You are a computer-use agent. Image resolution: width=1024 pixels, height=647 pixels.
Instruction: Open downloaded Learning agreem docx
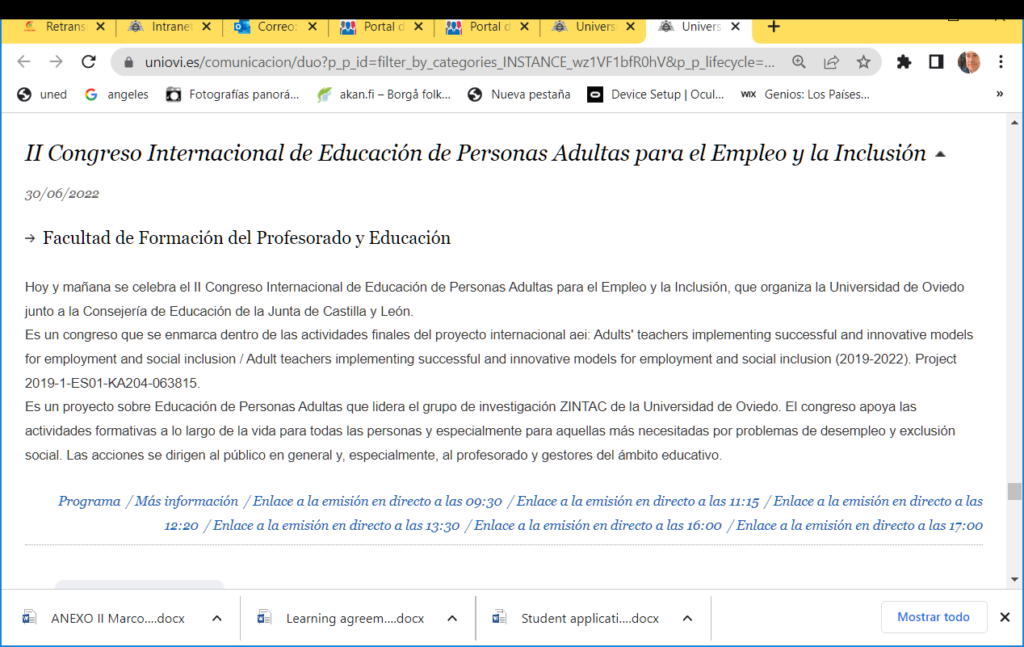pos(341,618)
